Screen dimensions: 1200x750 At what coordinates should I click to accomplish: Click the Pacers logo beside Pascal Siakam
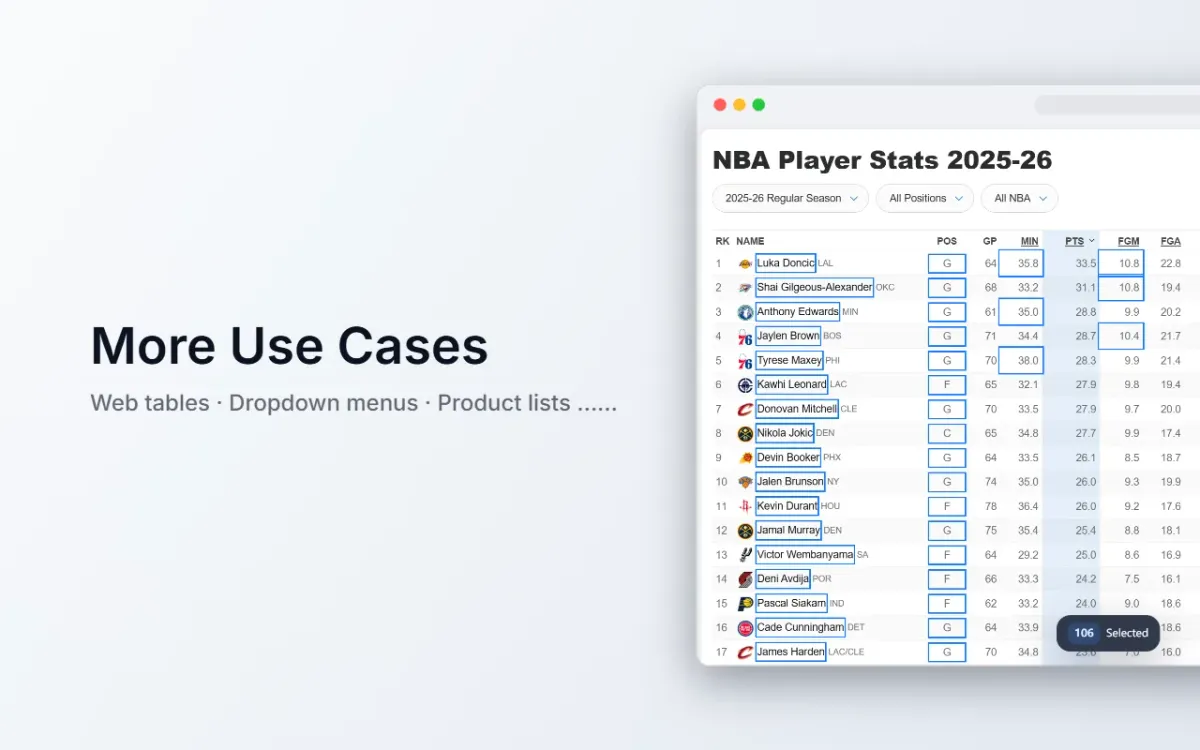tap(745, 604)
